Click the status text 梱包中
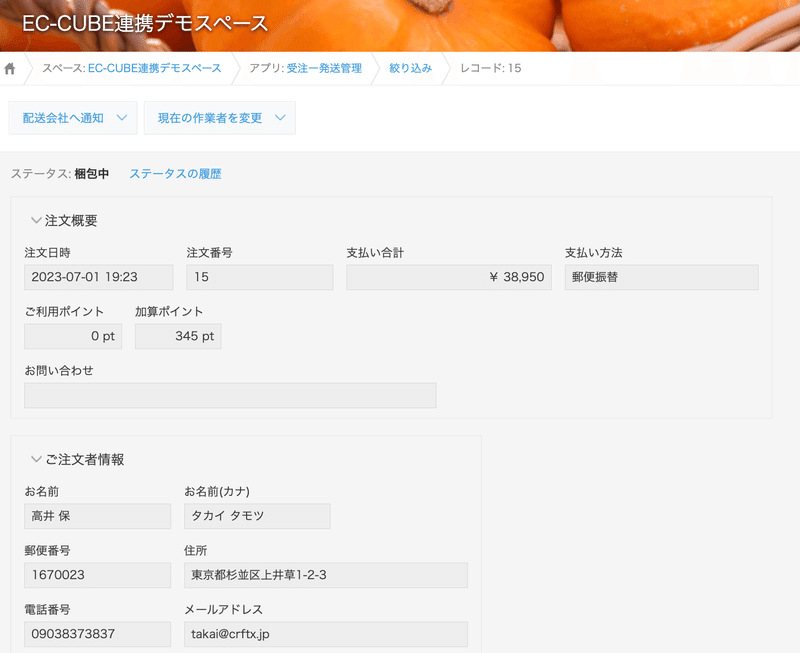Screen dimensions: 800x653 coord(92,174)
